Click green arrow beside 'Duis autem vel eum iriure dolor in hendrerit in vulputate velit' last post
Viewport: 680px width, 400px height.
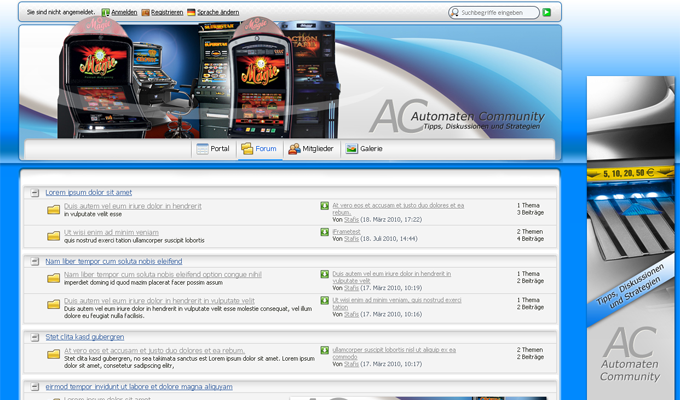click(324, 274)
